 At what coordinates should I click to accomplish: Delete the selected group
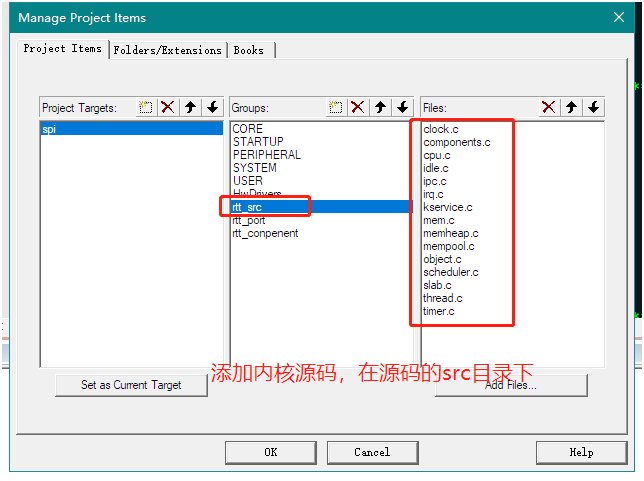pyautogui.click(x=358, y=108)
